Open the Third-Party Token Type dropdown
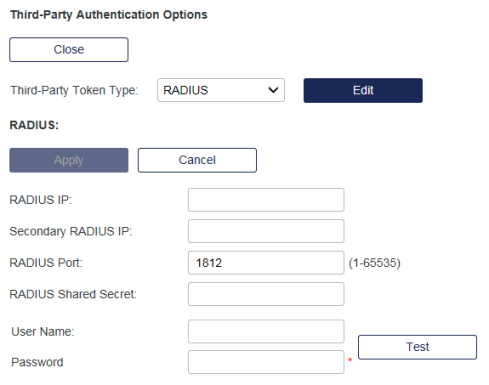 221,90
